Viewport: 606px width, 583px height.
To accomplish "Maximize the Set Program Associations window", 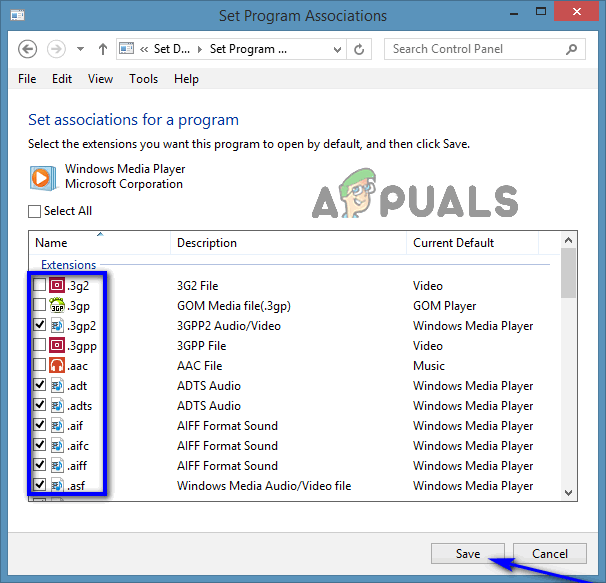I will [541, 12].
